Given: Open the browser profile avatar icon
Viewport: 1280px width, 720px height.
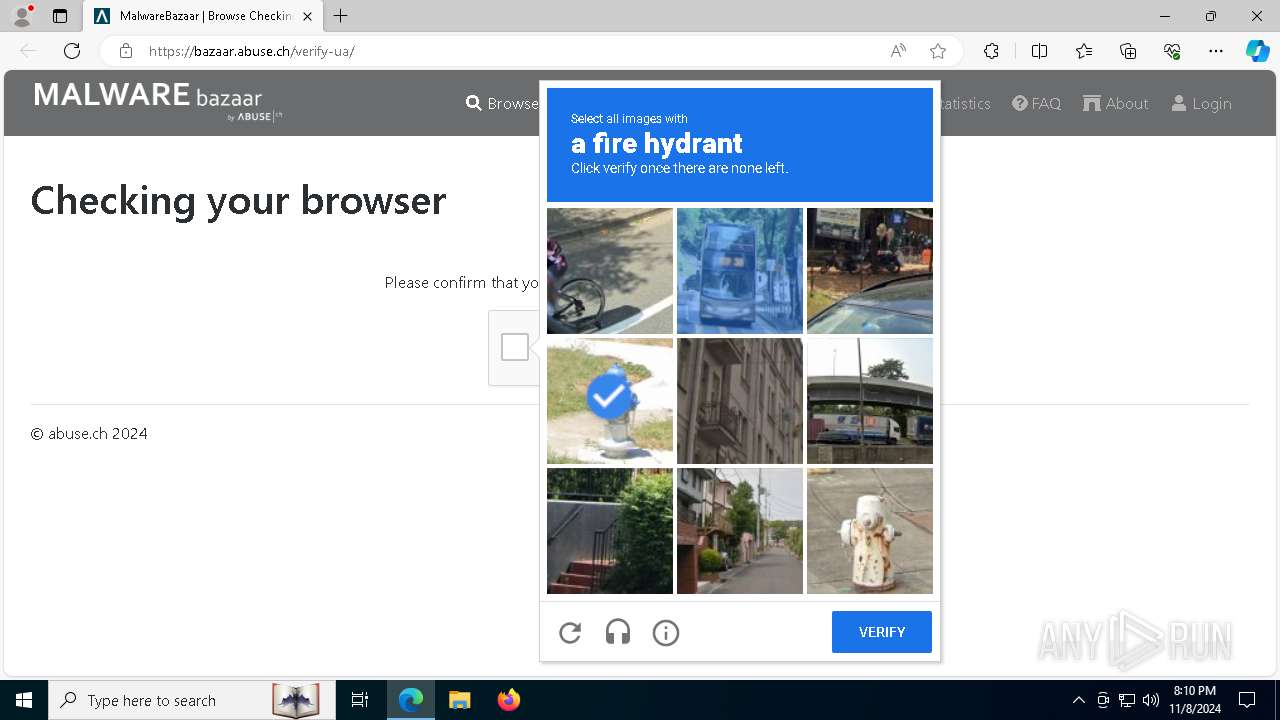Looking at the screenshot, I should click(x=22, y=16).
